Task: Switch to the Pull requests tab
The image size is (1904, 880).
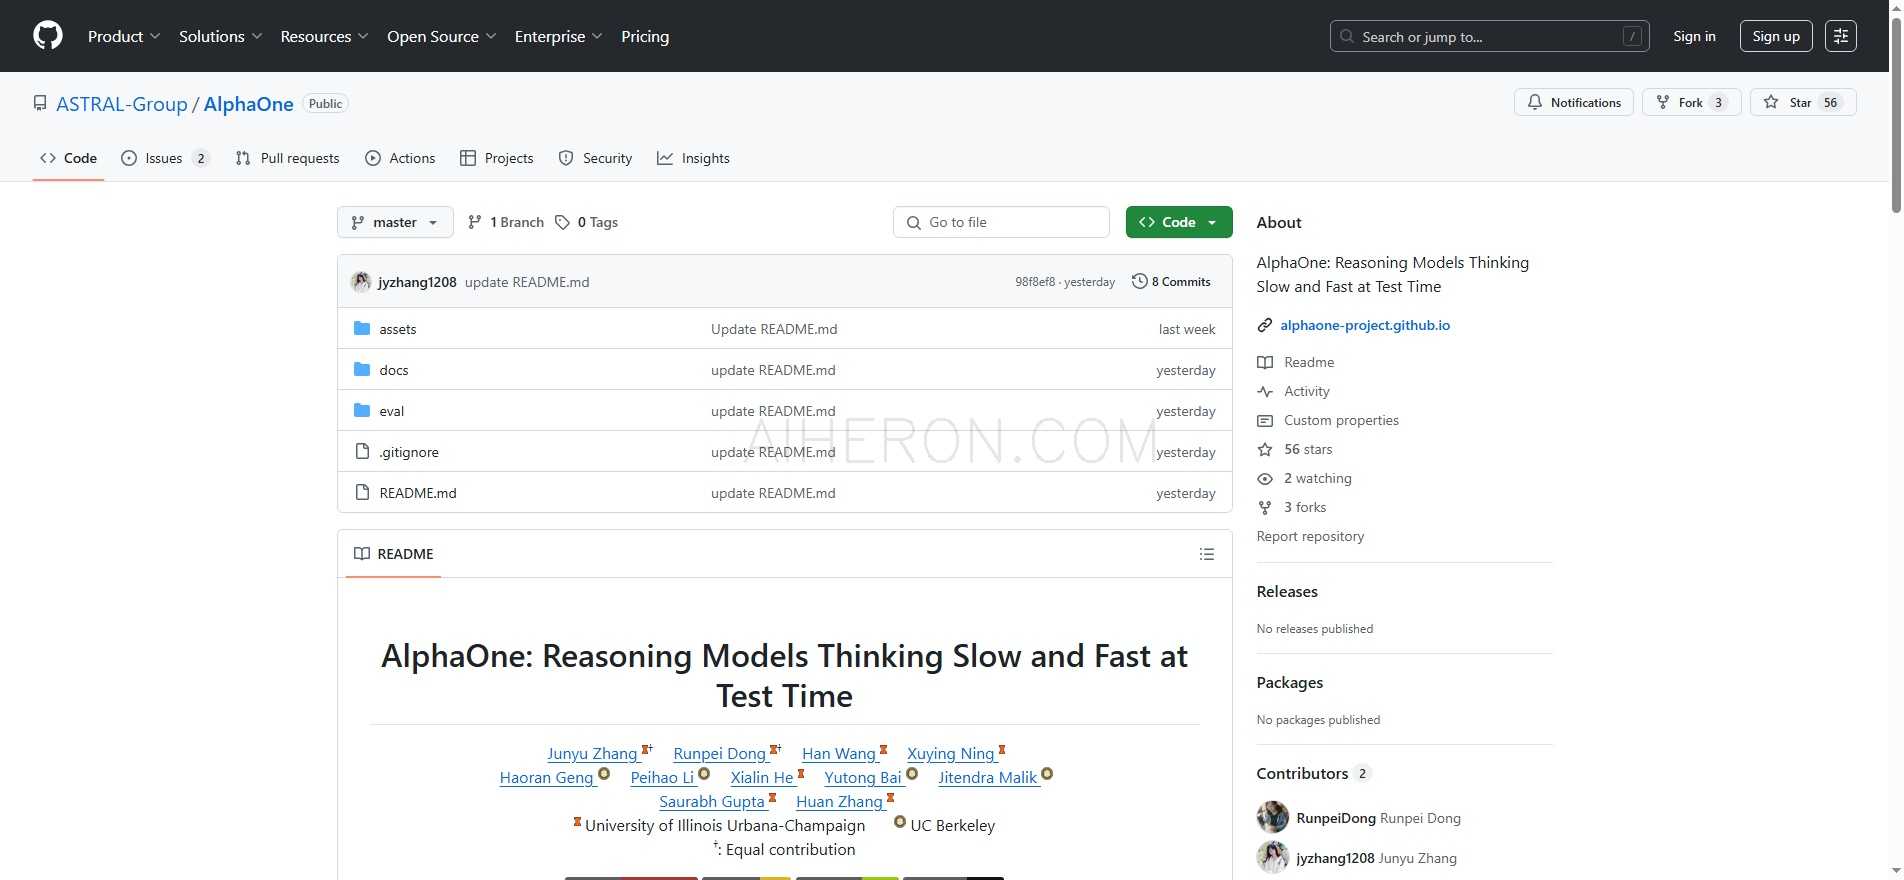Action: click(287, 158)
